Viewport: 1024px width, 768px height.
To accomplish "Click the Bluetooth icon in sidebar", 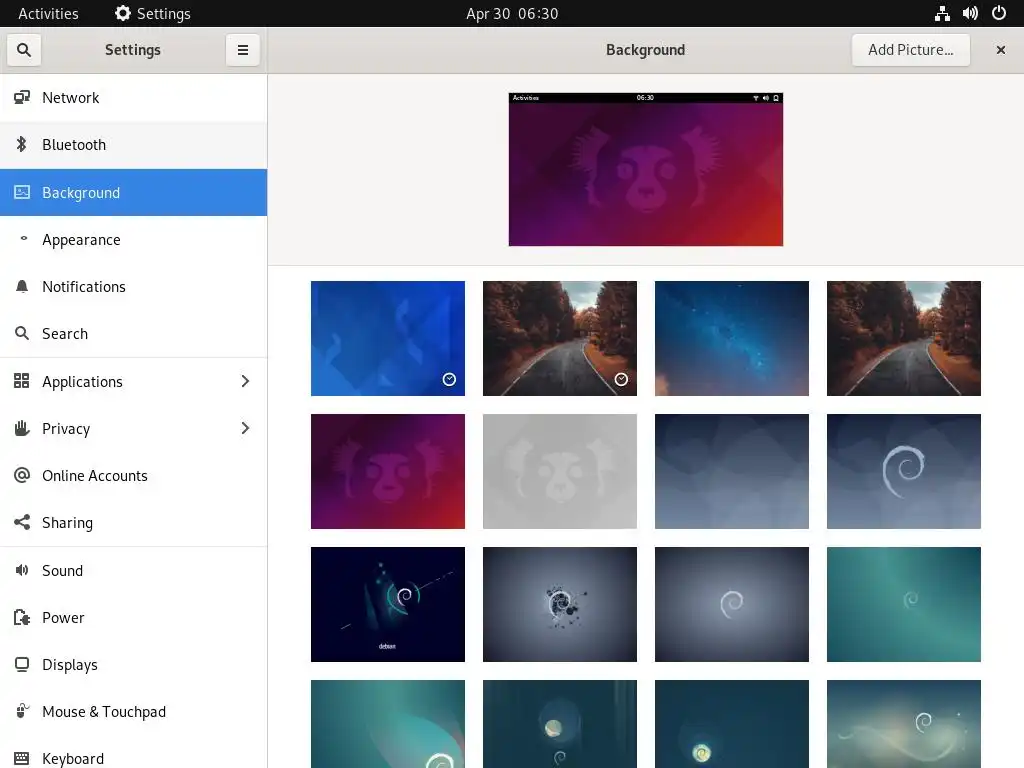I will click(x=22, y=144).
